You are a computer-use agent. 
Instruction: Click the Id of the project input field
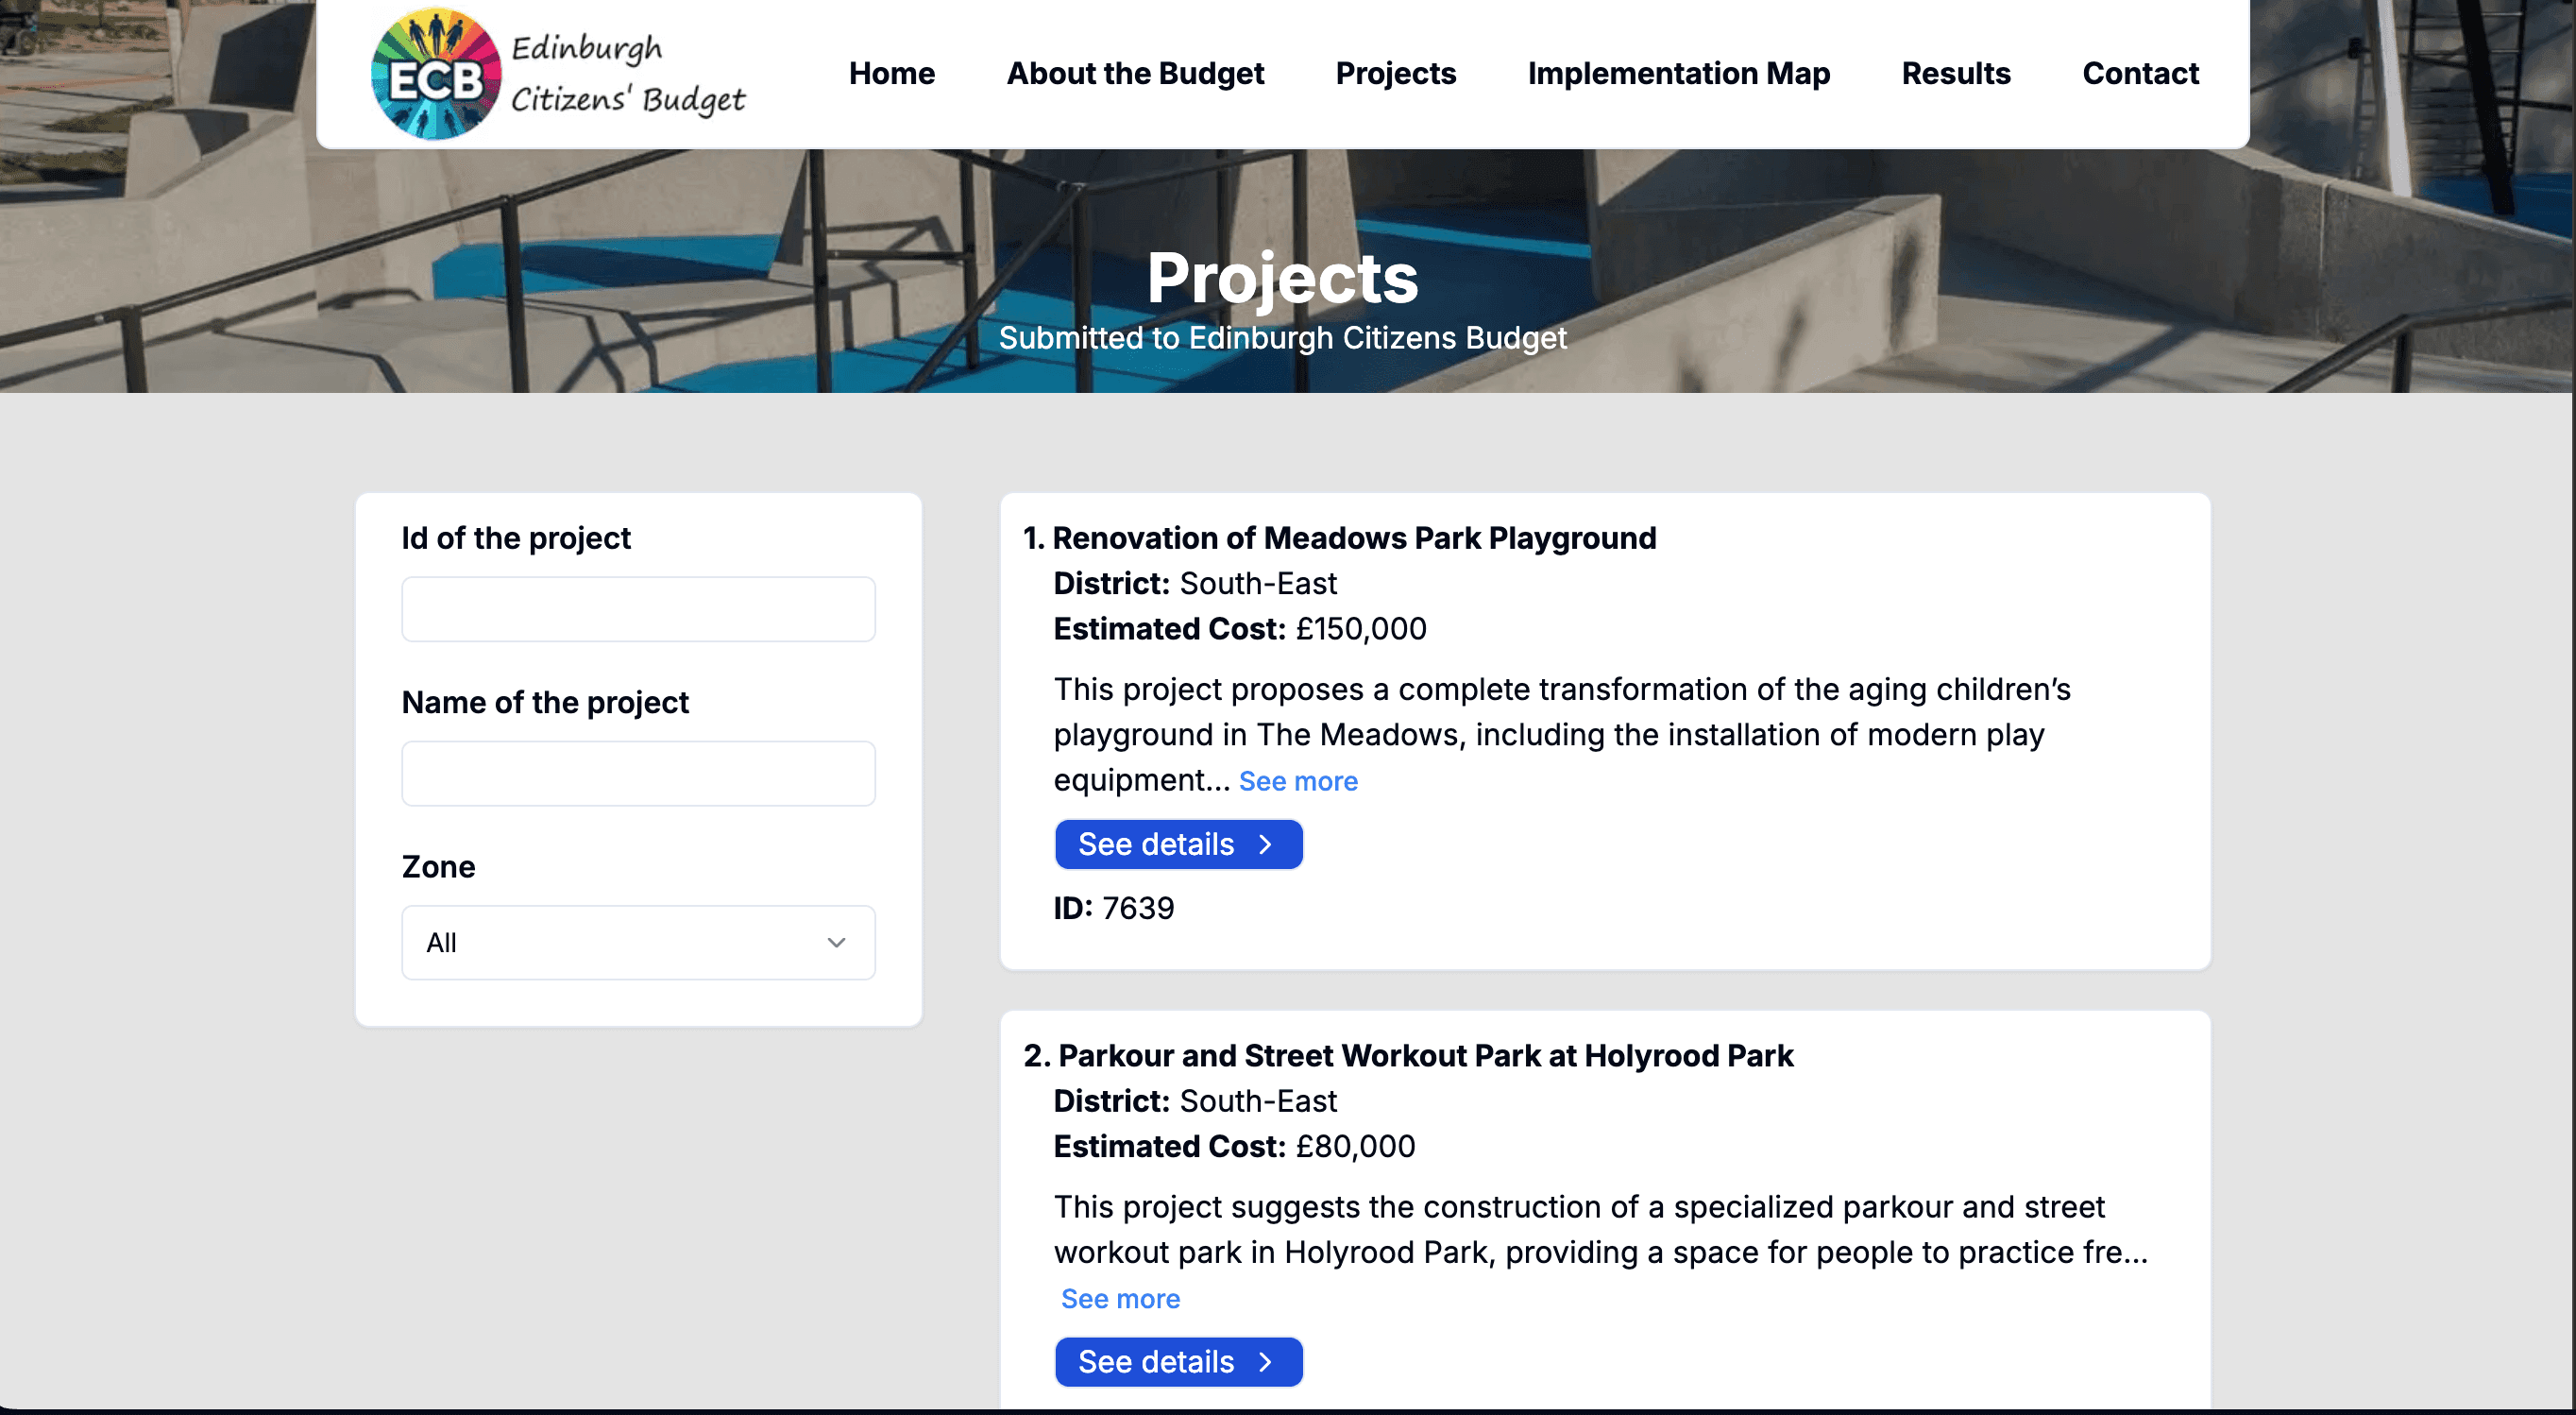click(x=638, y=608)
